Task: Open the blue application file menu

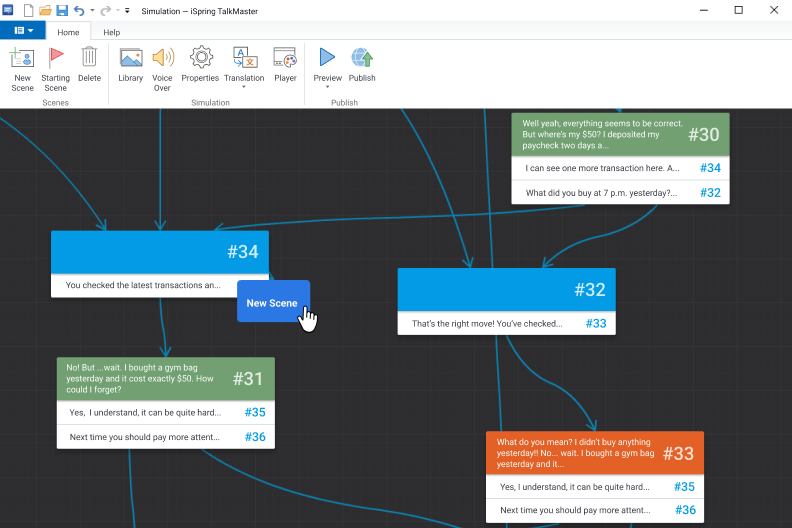Action: pyautogui.click(x=23, y=30)
